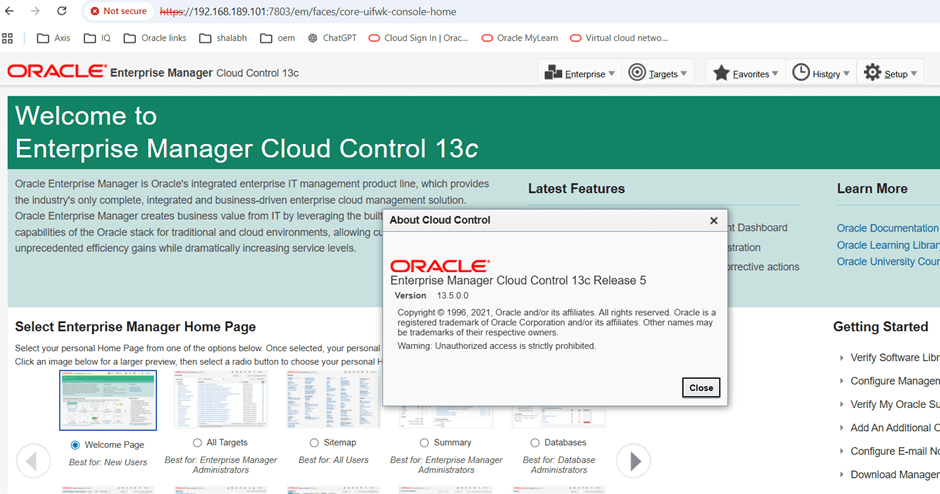Open the browser apps grid icon
The height and width of the screenshot is (494, 940).
coord(8,38)
